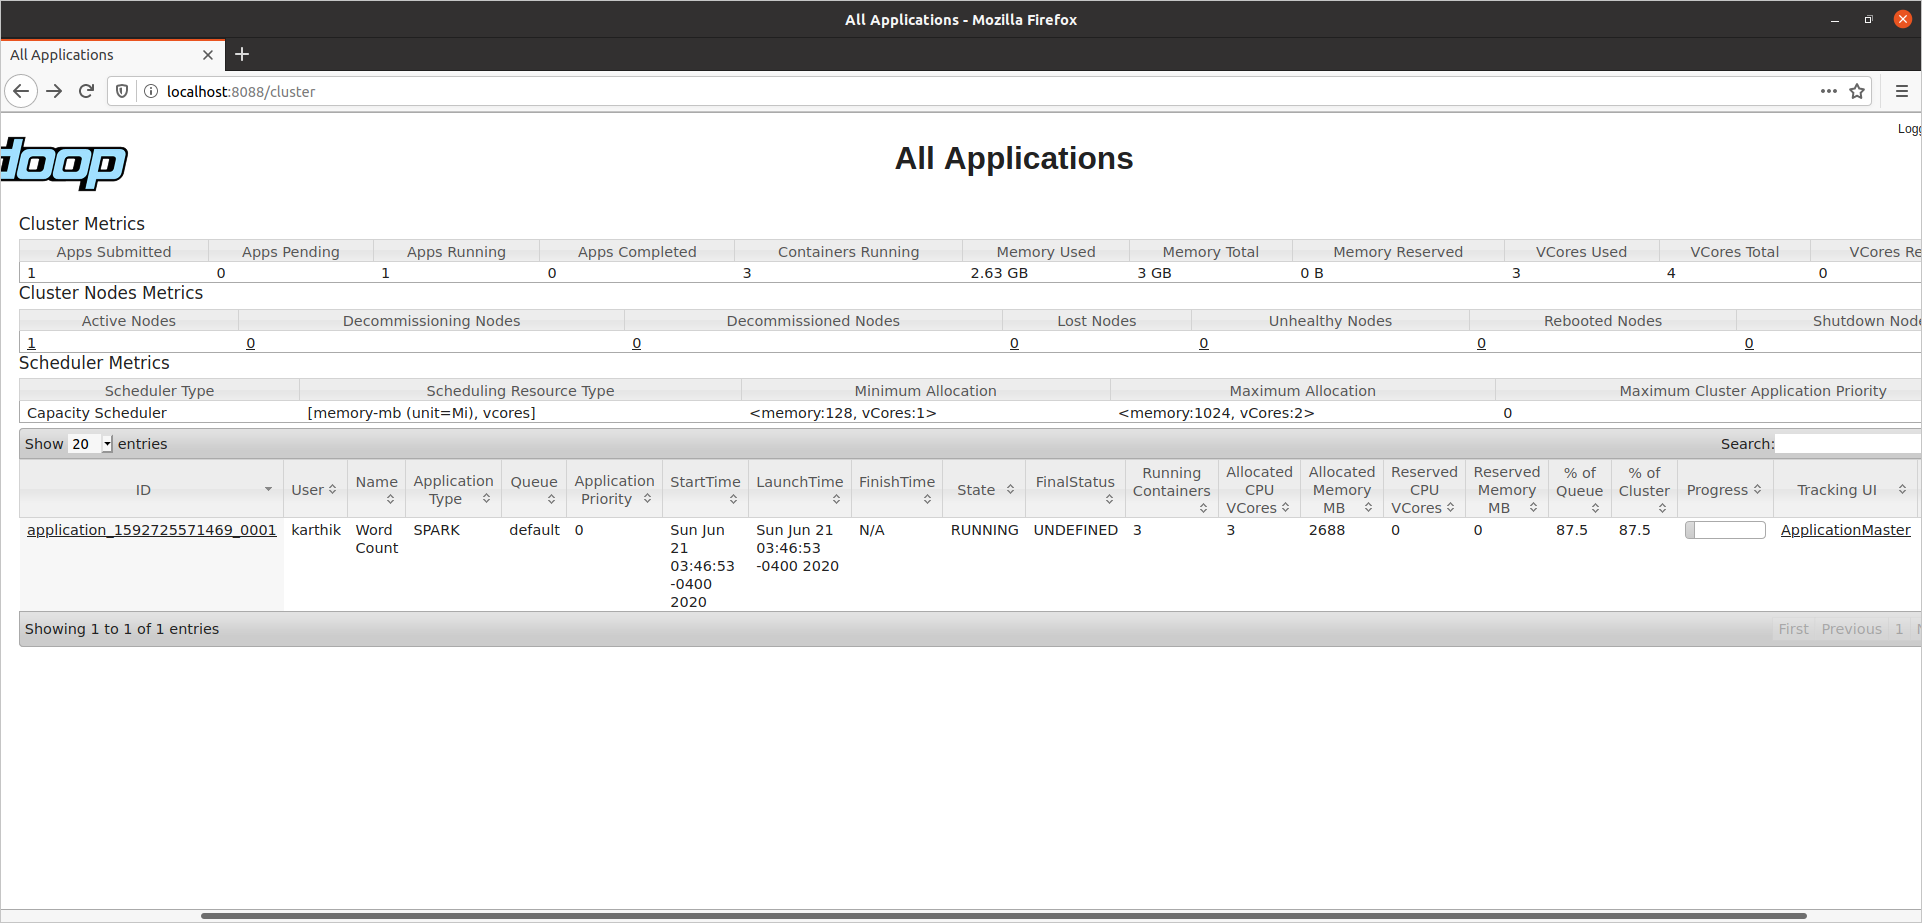Click the Lost Nodes count link
The width and height of the screenshot is (1922, 923).
click(1014, 343)
